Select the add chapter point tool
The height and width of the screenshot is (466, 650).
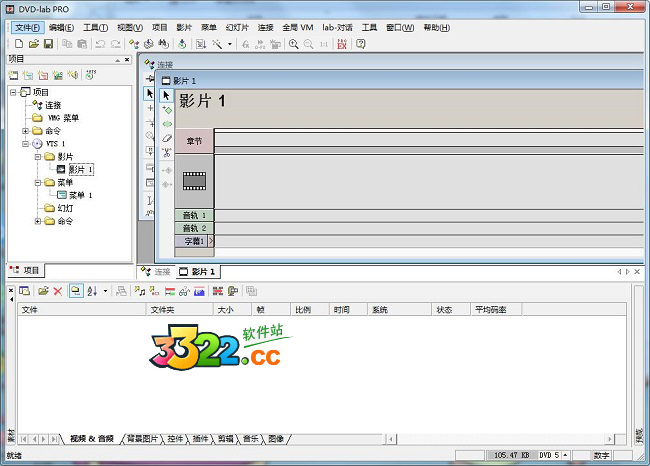pos(167,110)
